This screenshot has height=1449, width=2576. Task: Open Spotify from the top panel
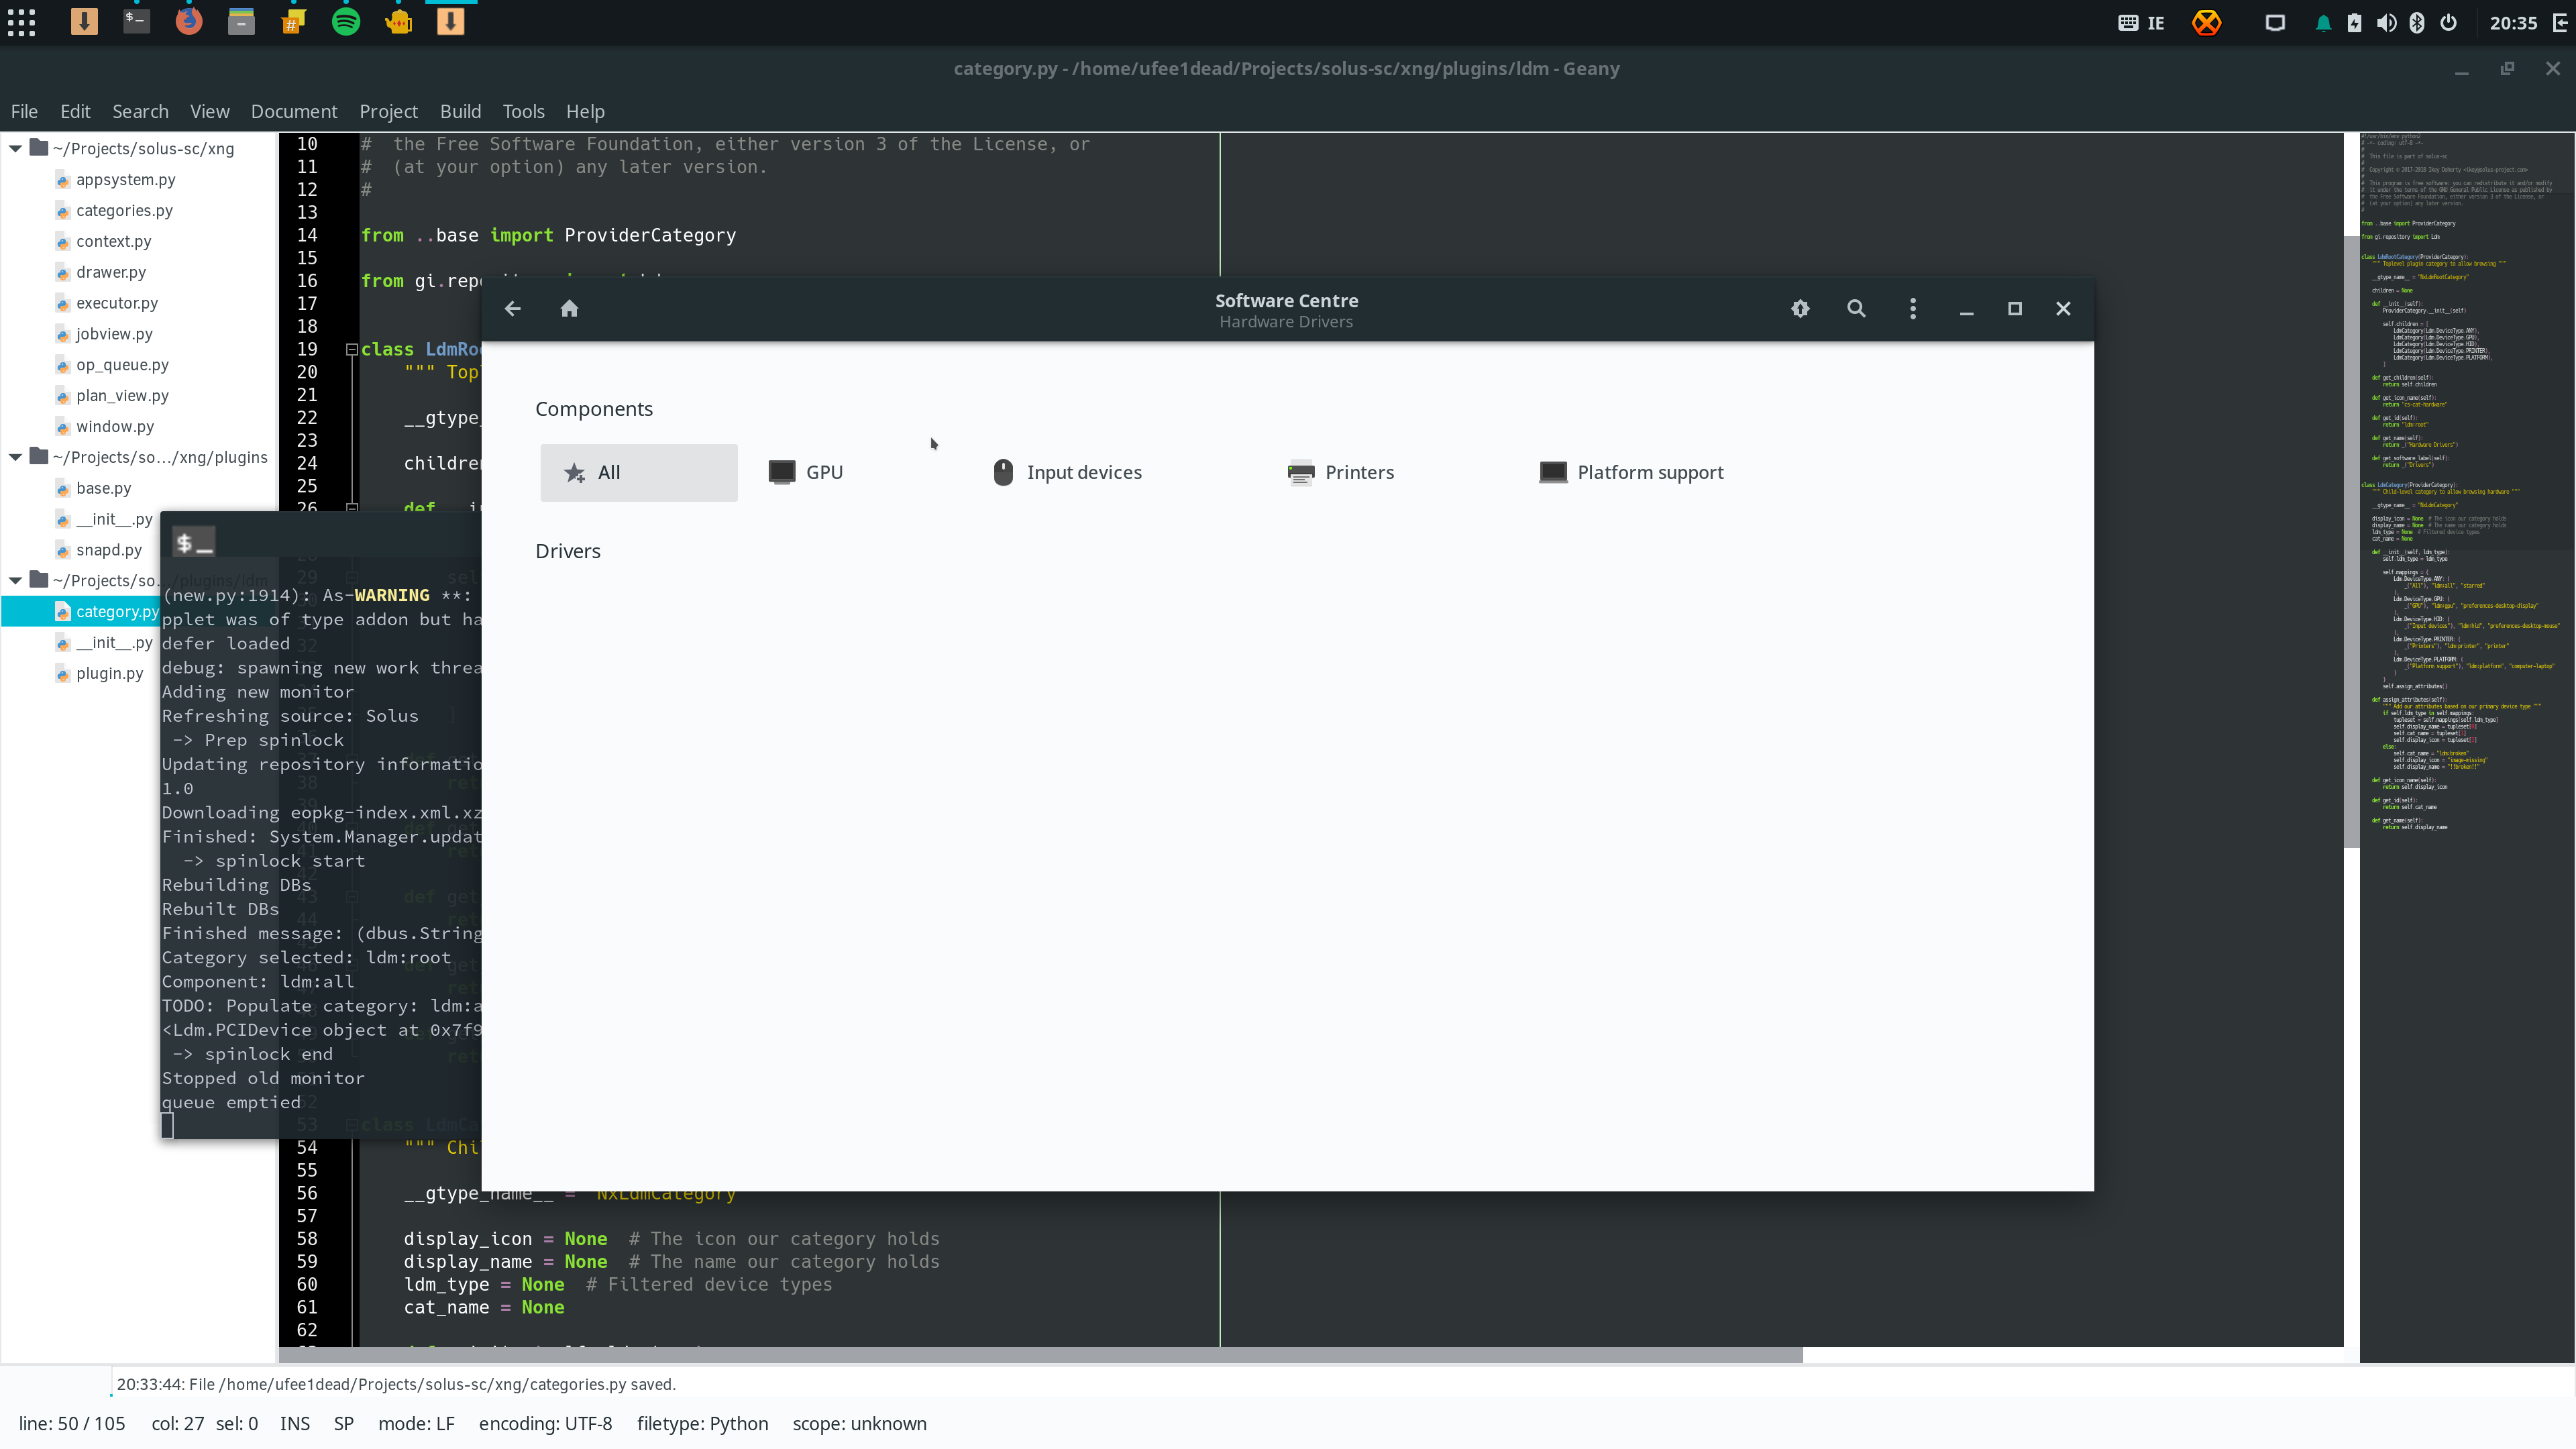click(346, 22)
